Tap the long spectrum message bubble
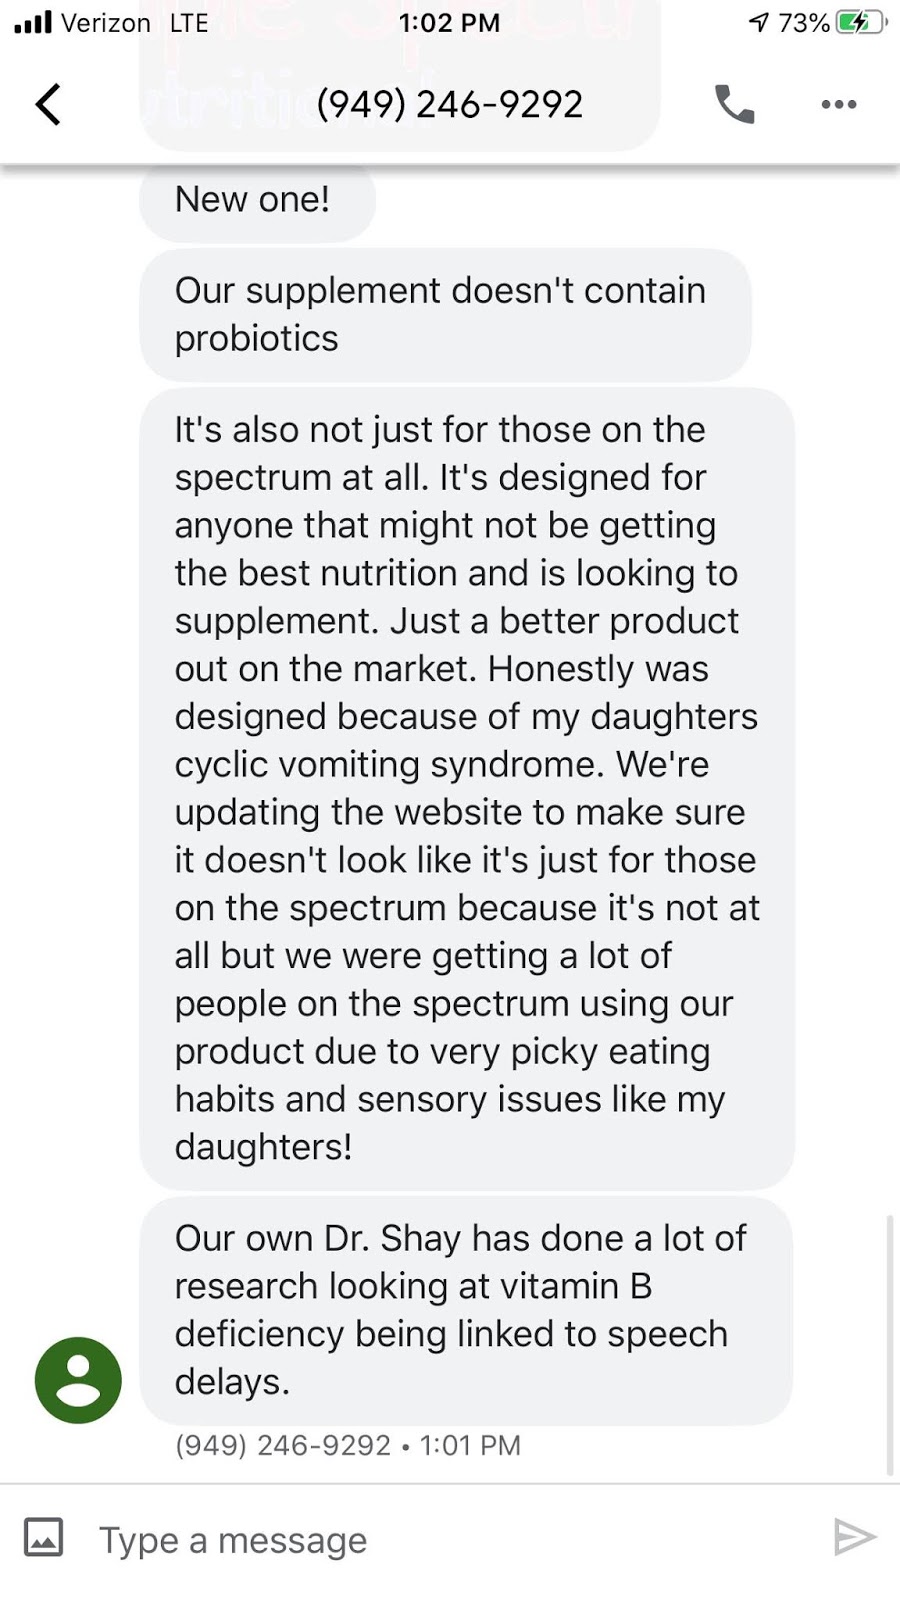The image size is (900, 1600). click(x=466, y=788)
